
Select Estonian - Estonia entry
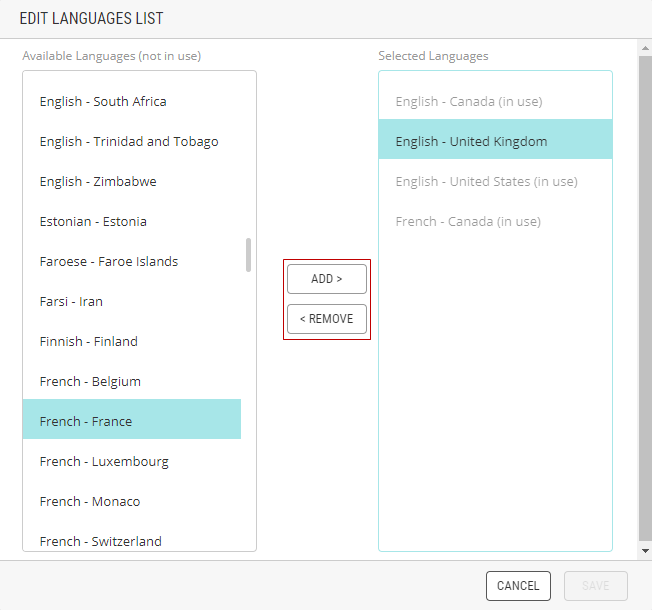pos(132,221)
